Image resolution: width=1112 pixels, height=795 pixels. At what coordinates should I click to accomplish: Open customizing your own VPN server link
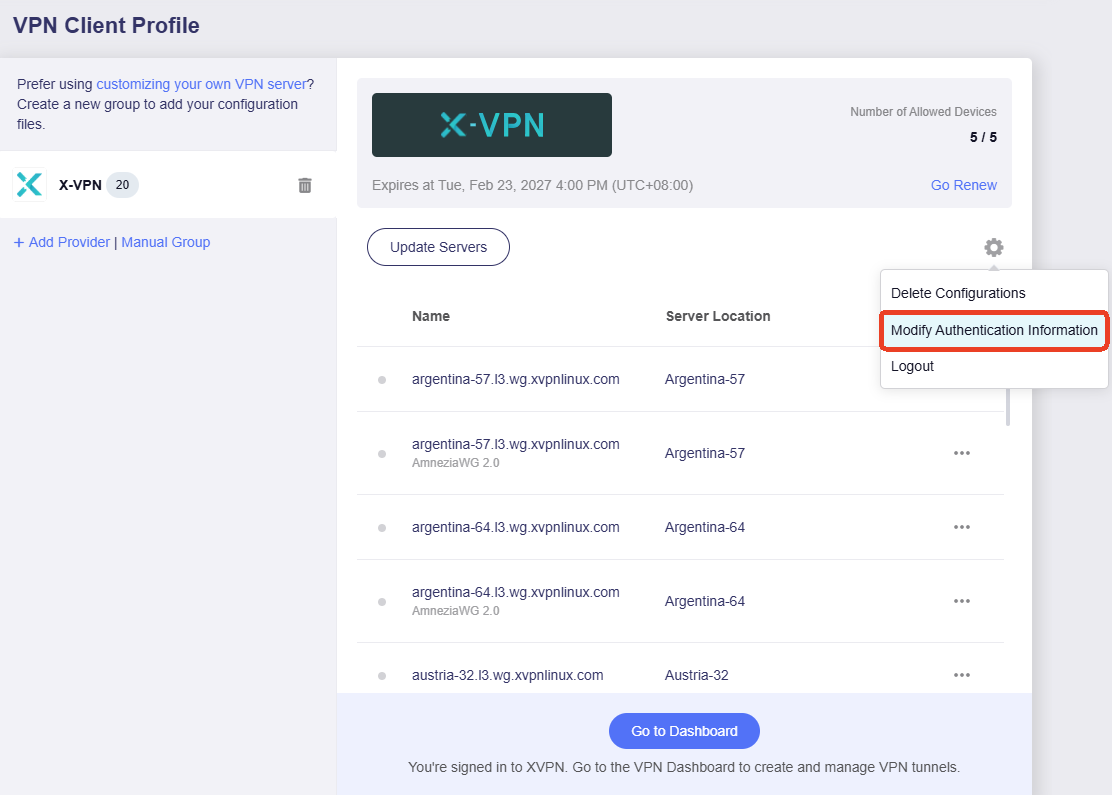(201, 84)
